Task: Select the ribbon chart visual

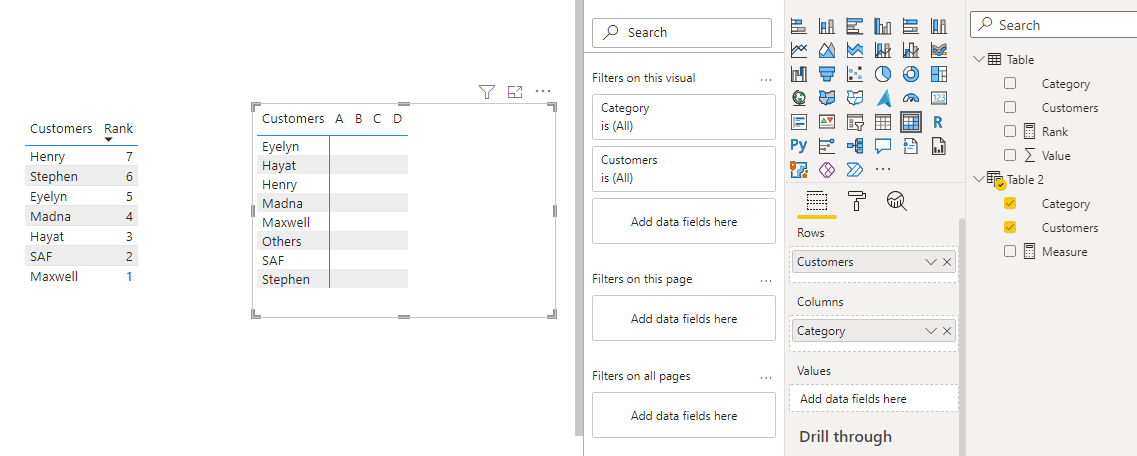Action: [x=939, y=50]
